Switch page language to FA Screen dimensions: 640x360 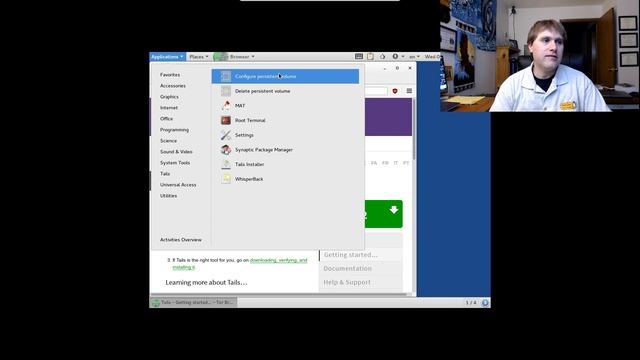[374, 163]
